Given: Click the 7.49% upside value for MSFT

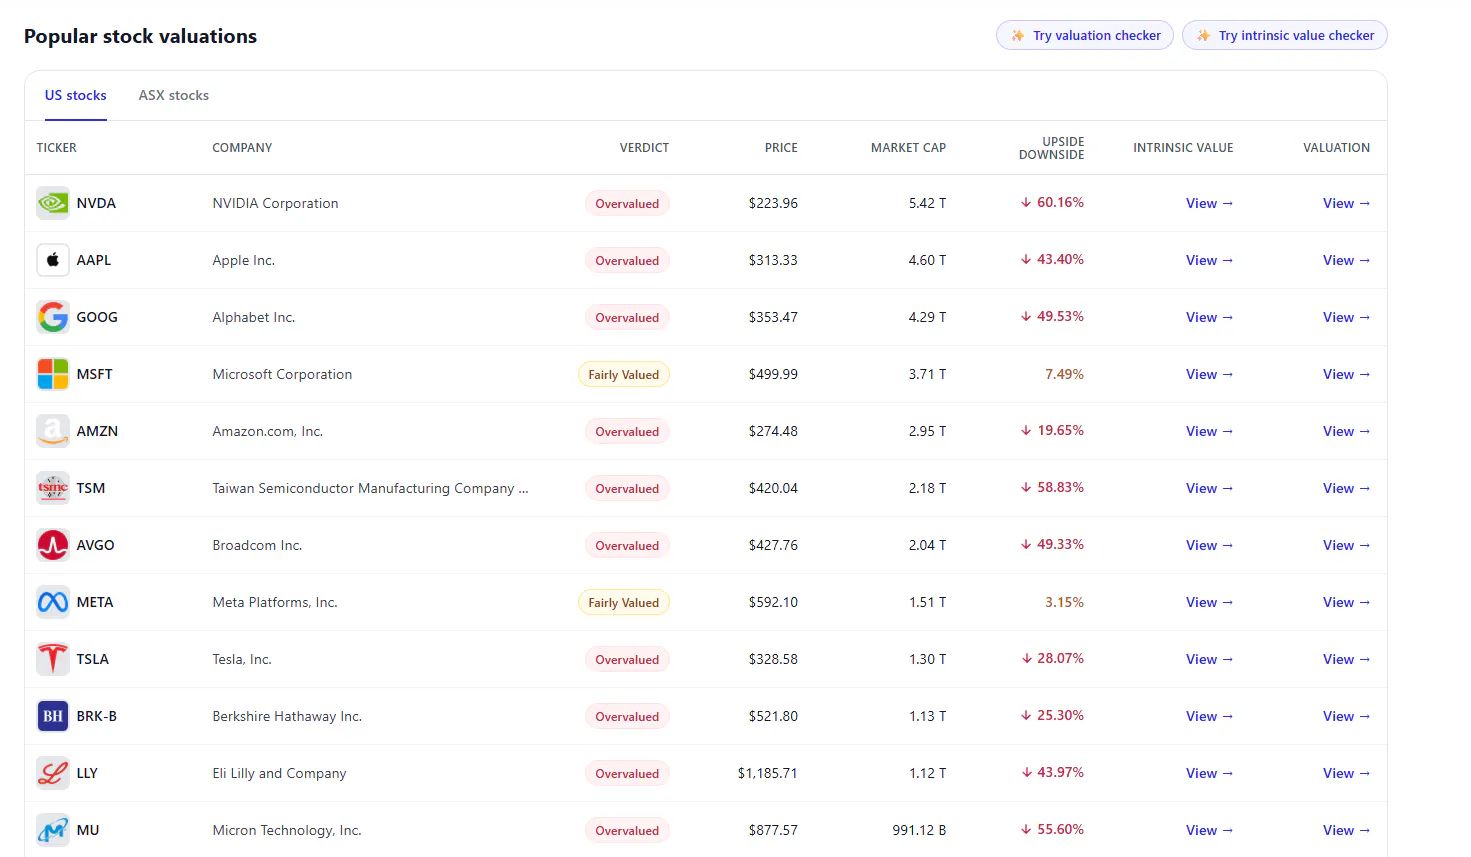Looking at the screenshot, I should tap(1064, 374).
